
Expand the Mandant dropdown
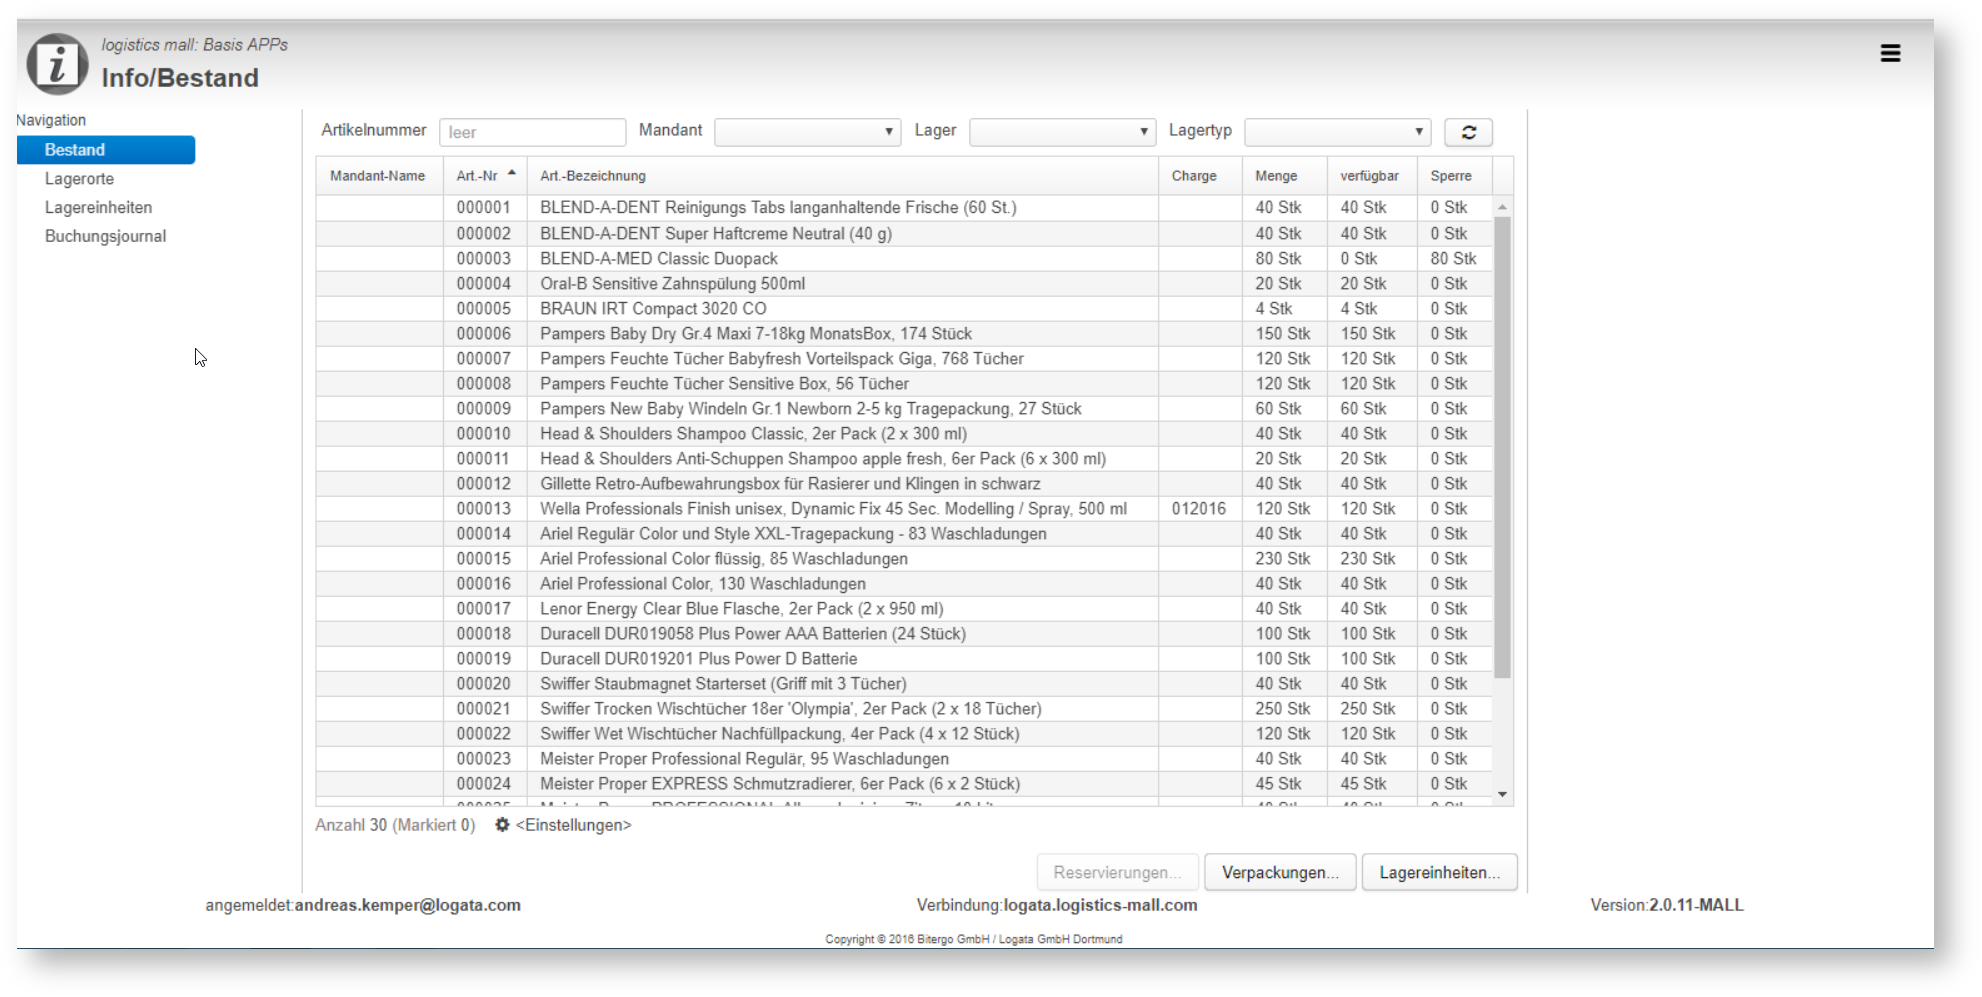pyautogui.click(x=807, y=132)
